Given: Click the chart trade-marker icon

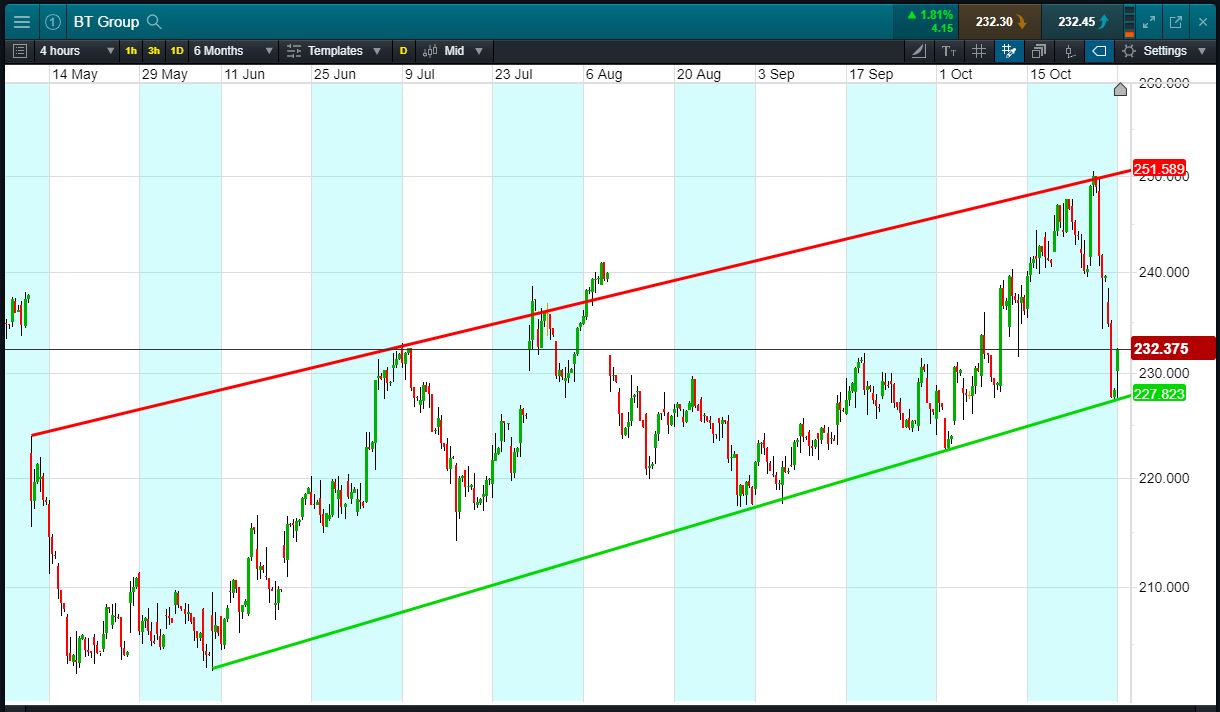Looking at the screenshot, I should pos(1069,51).
